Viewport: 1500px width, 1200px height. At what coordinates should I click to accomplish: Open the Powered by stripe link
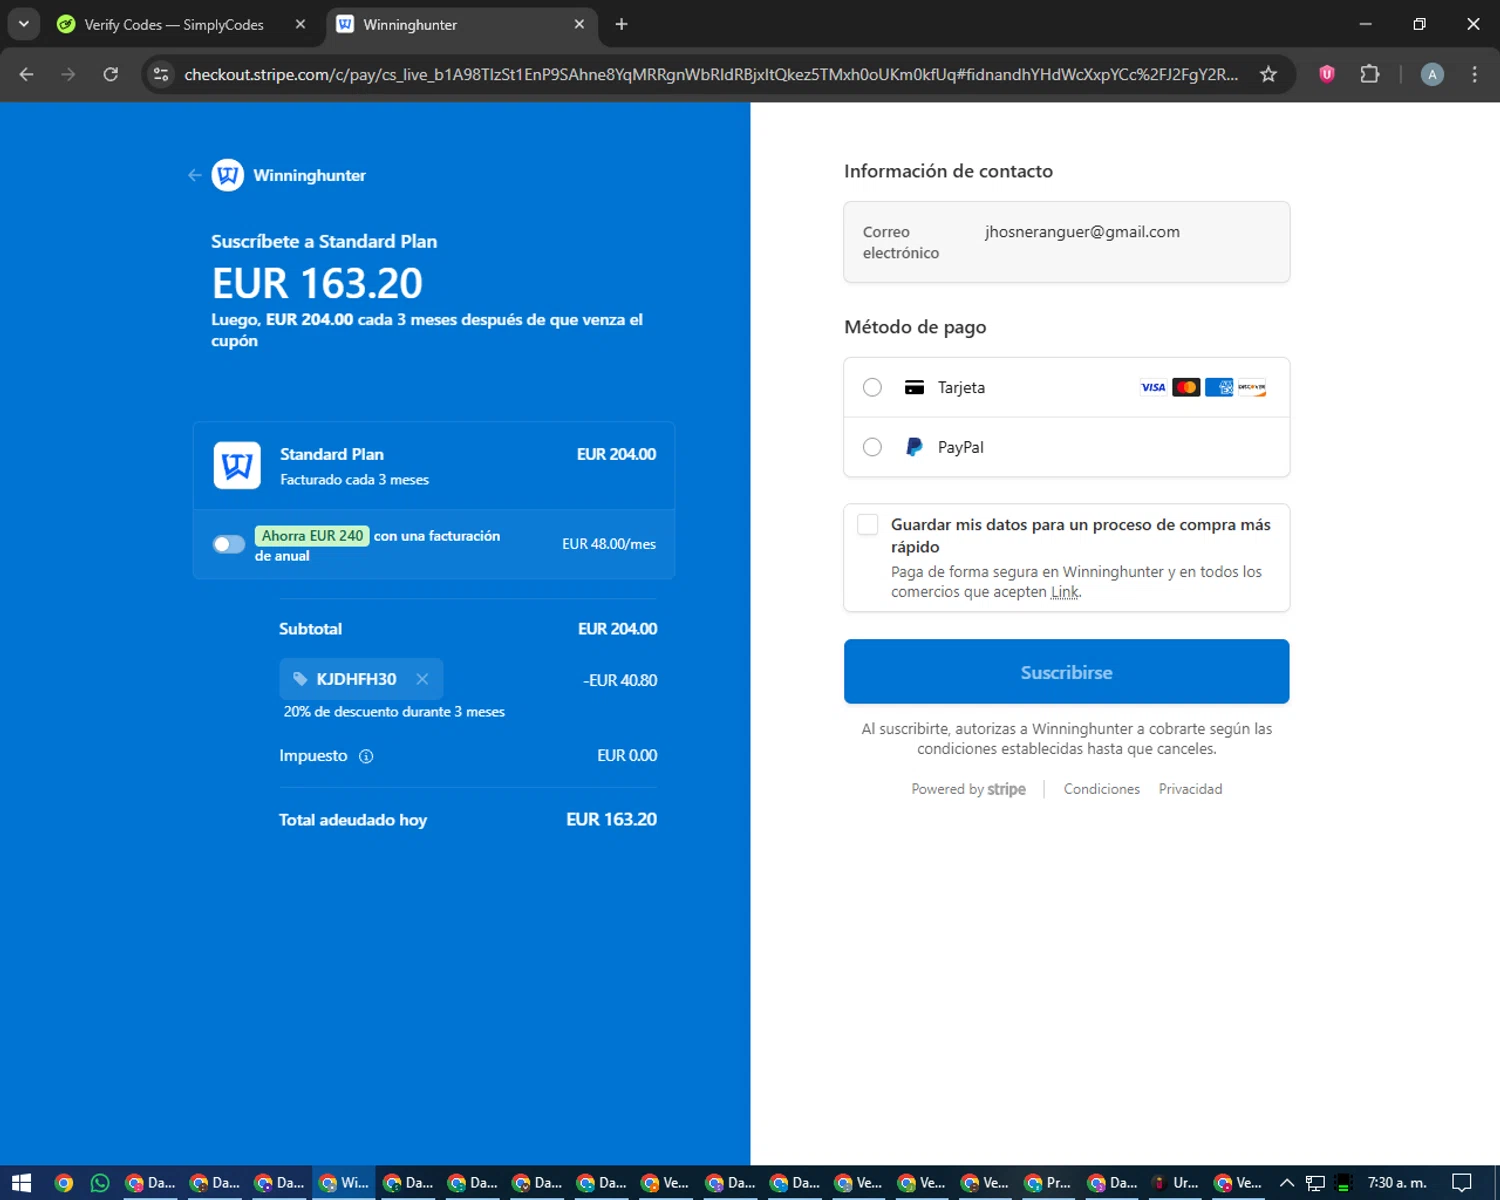[x=968, y=789]
